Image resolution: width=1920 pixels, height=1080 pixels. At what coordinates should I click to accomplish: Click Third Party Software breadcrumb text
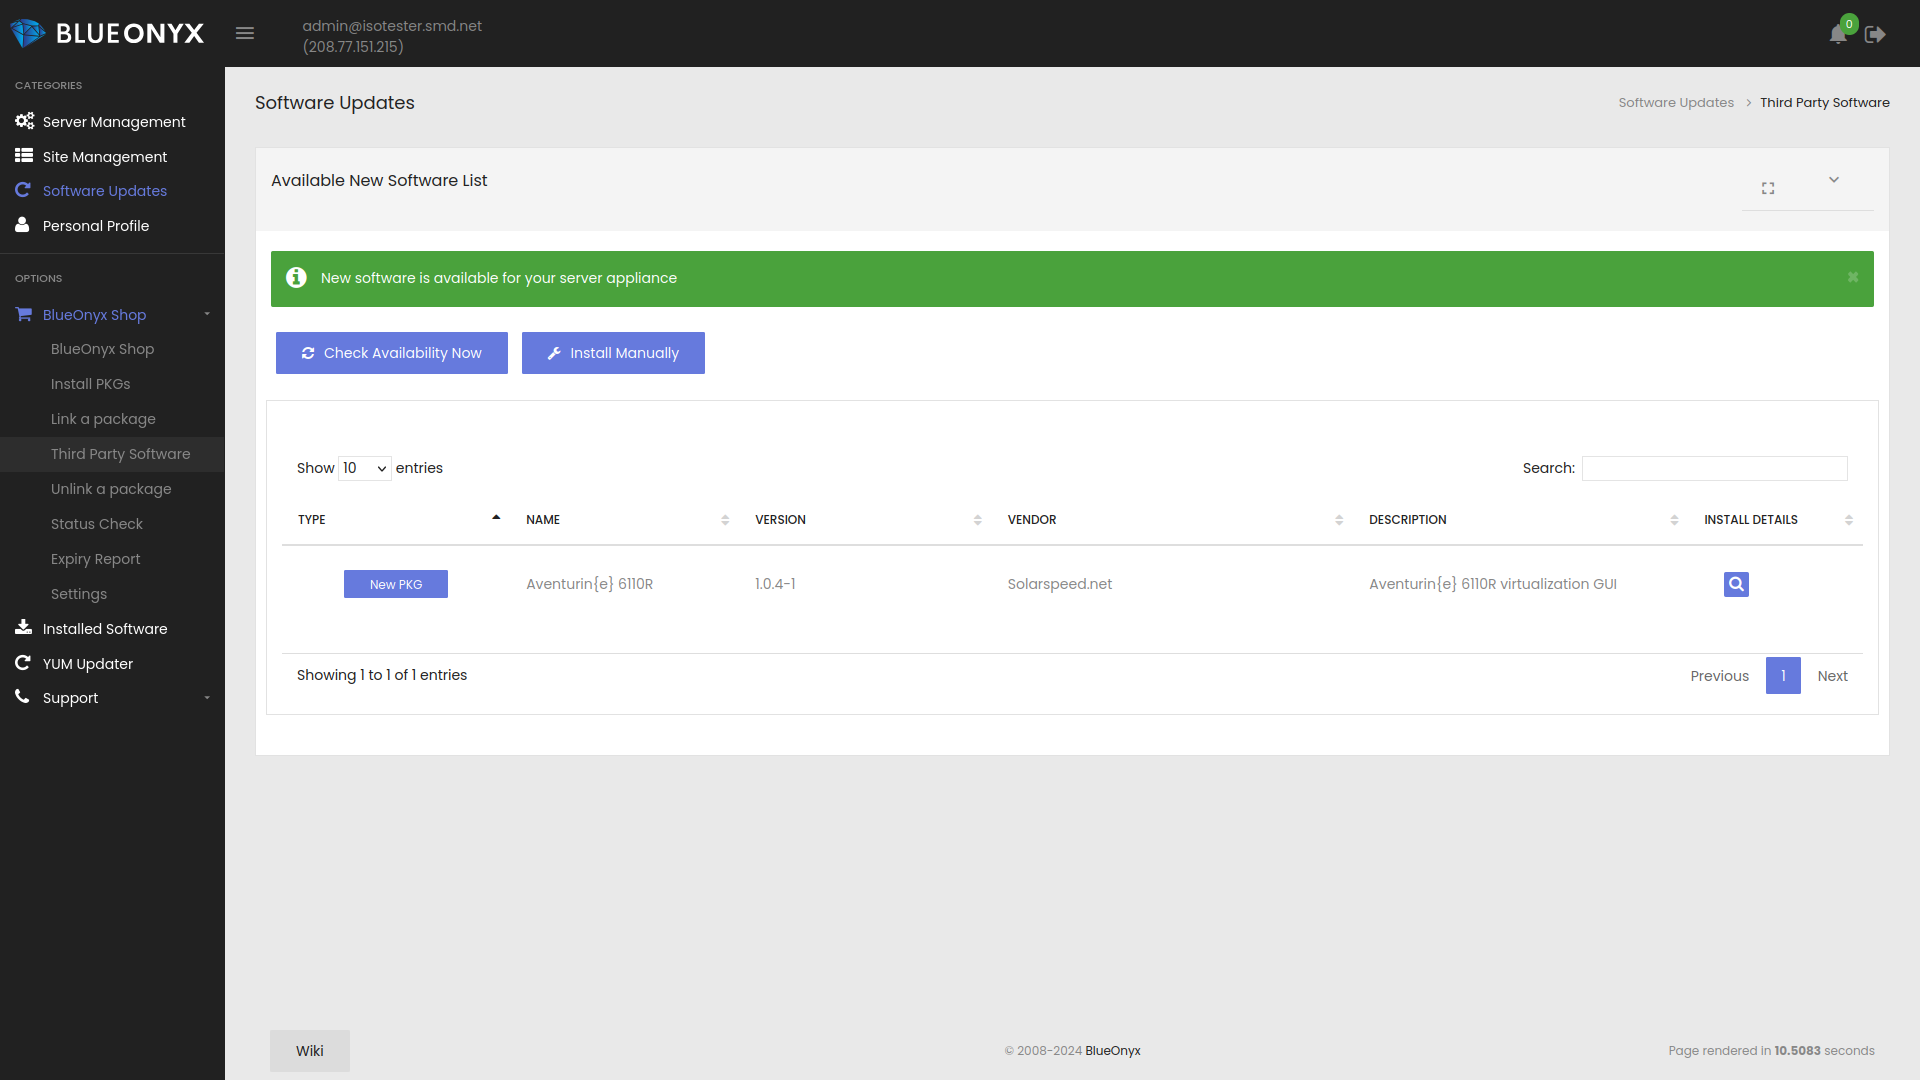coord(1825,102)
